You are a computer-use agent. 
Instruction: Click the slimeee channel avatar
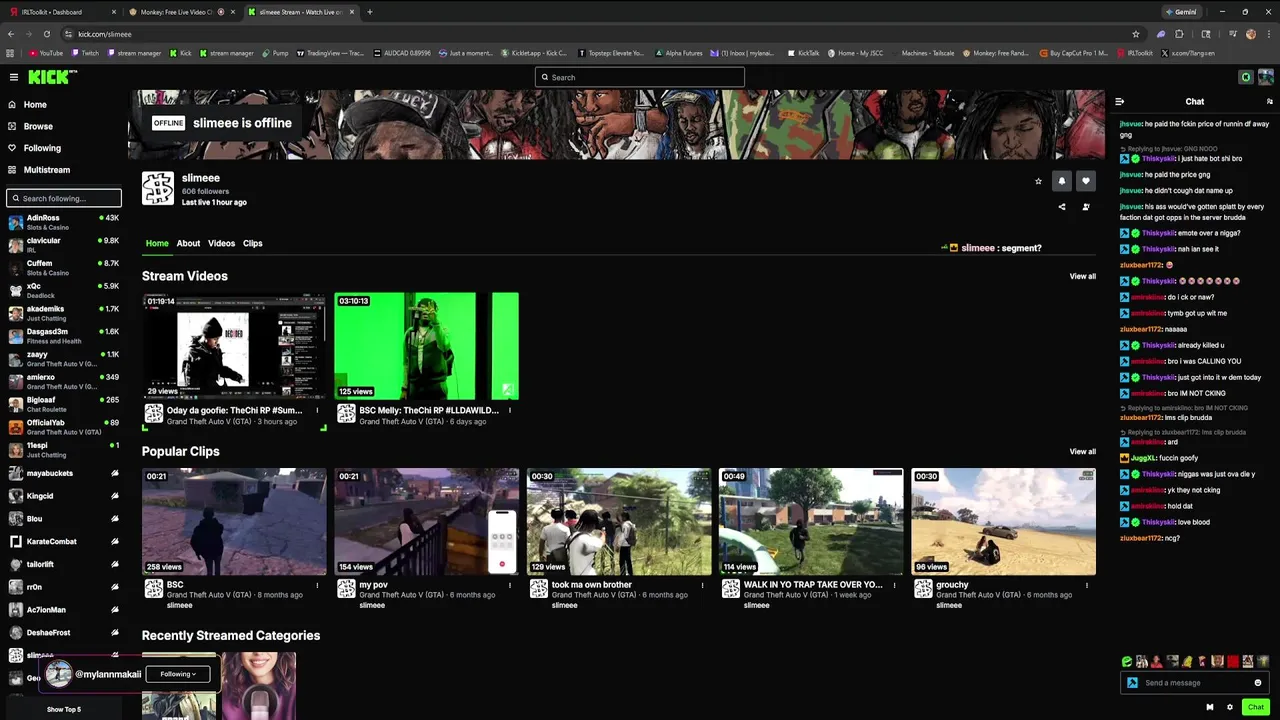click(158, 188)
